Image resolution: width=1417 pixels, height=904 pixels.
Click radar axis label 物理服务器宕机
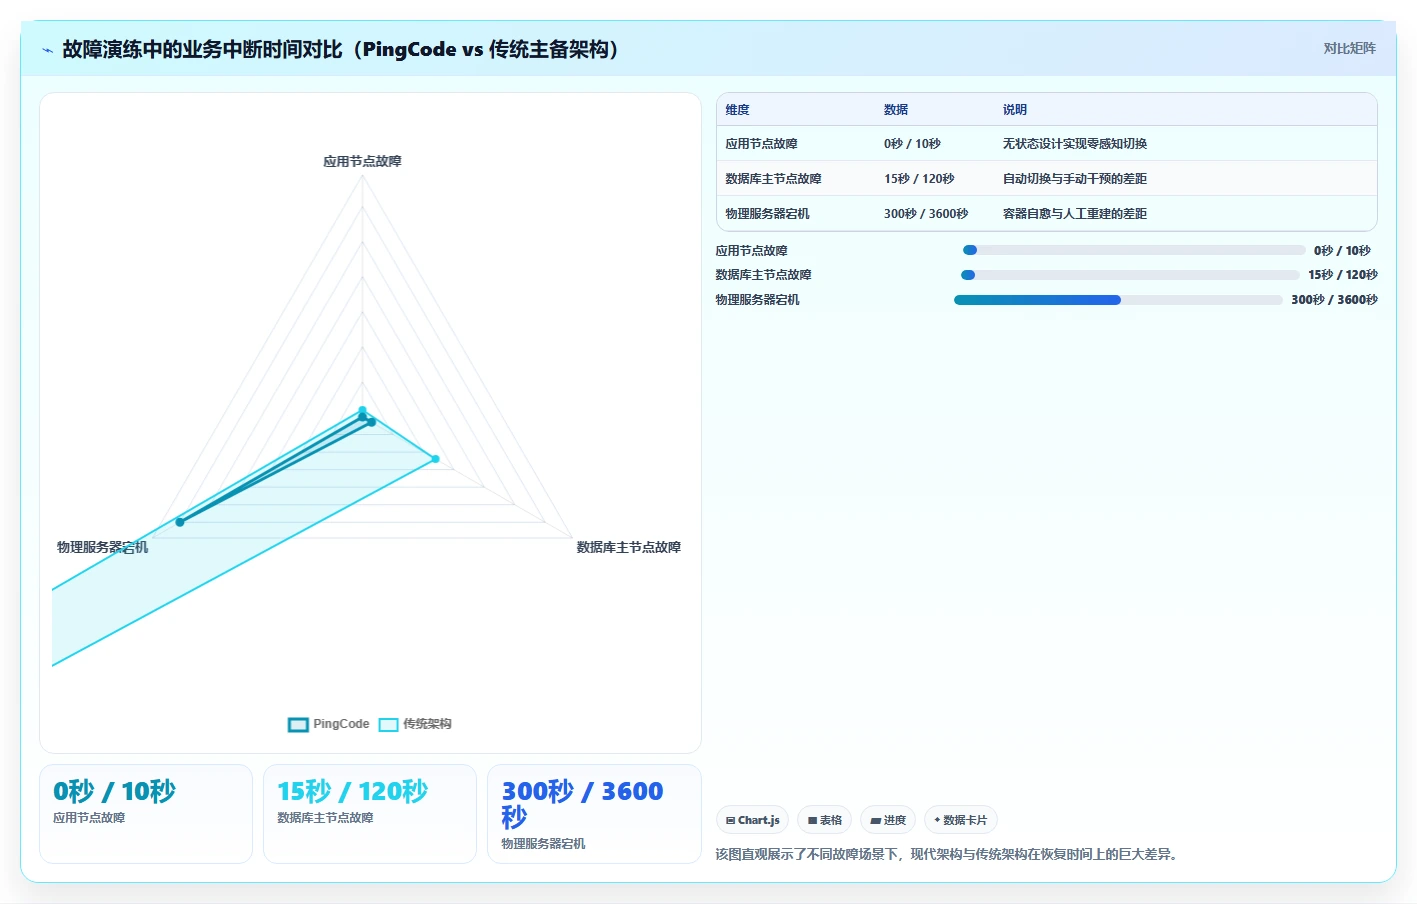point(102,547)
